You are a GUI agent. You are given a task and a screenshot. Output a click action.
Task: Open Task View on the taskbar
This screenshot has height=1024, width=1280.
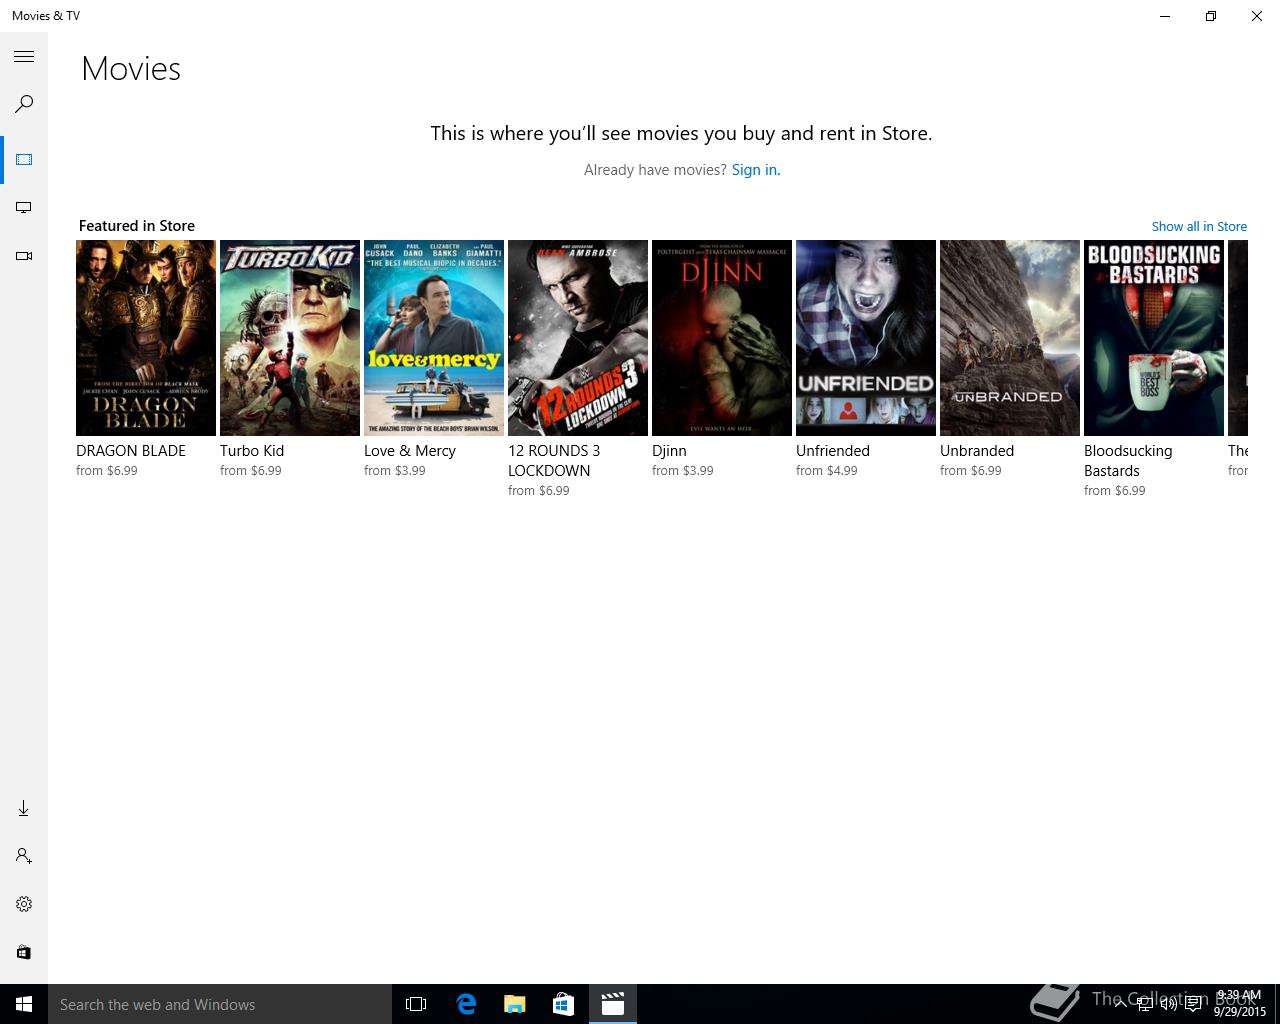pyautogui.click(x=416, y=1004)
